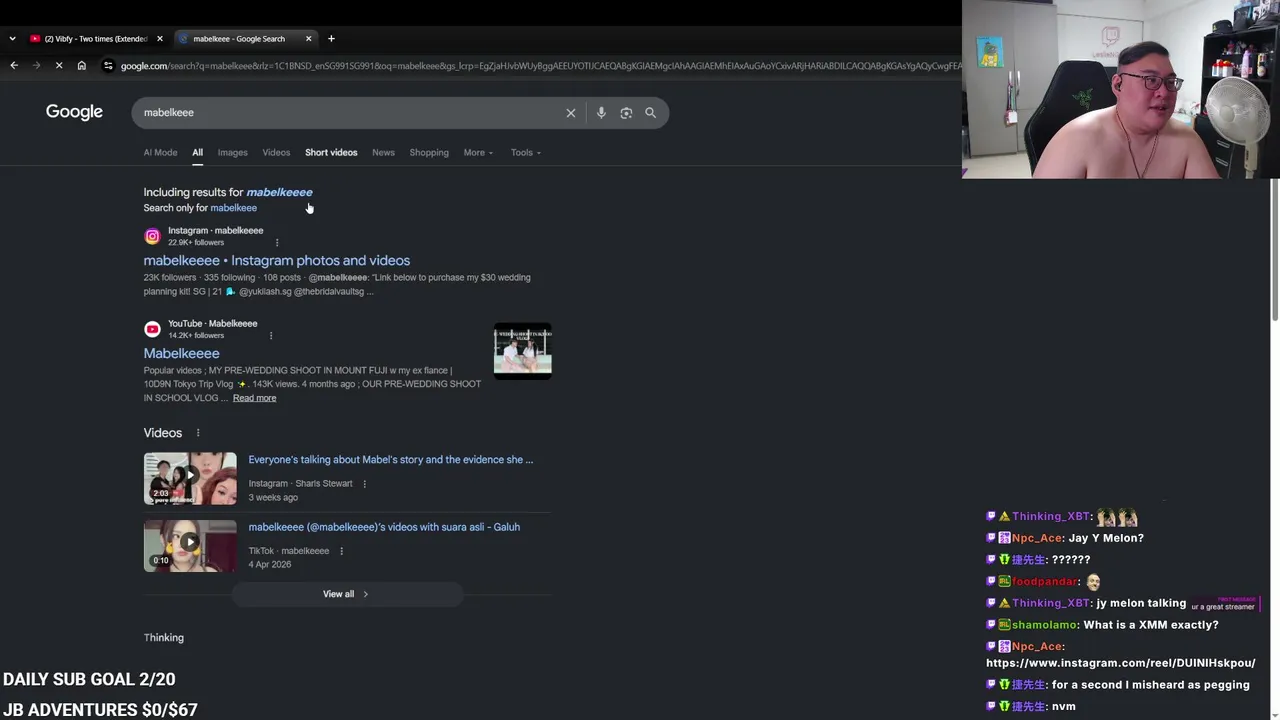The height and width of the screenshot is (720, 1280).
Task: Open the News results tab
Action: (383, 153)
